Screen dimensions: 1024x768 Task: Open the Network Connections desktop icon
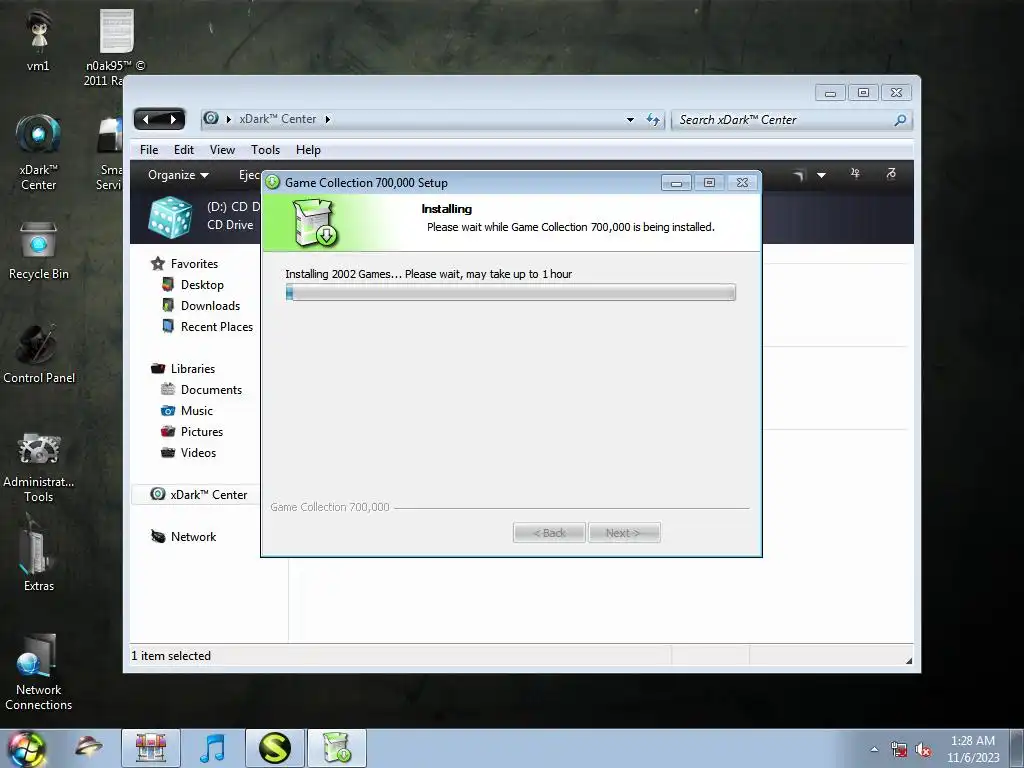[39, 673]
